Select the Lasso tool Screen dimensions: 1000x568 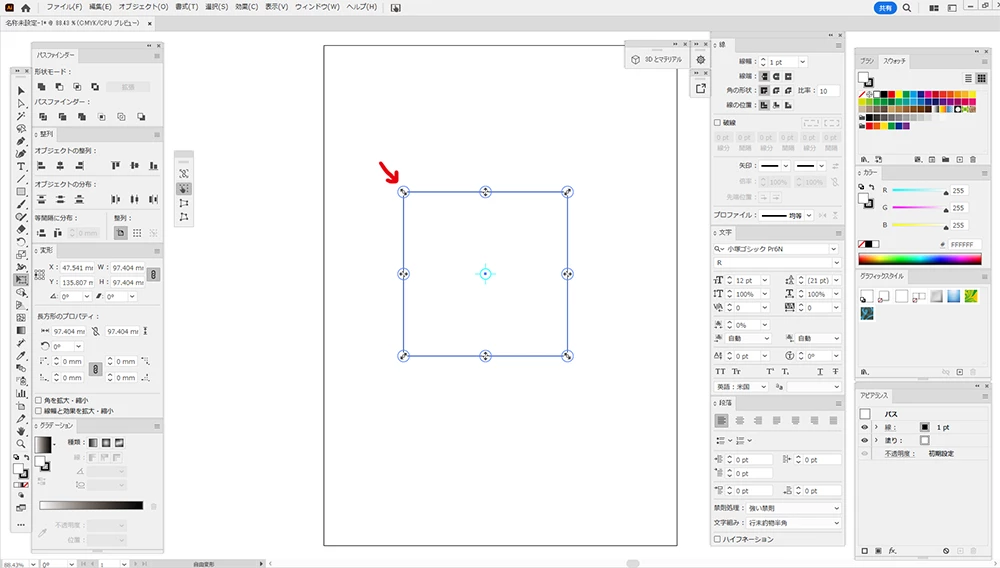(x=20, y=129)
